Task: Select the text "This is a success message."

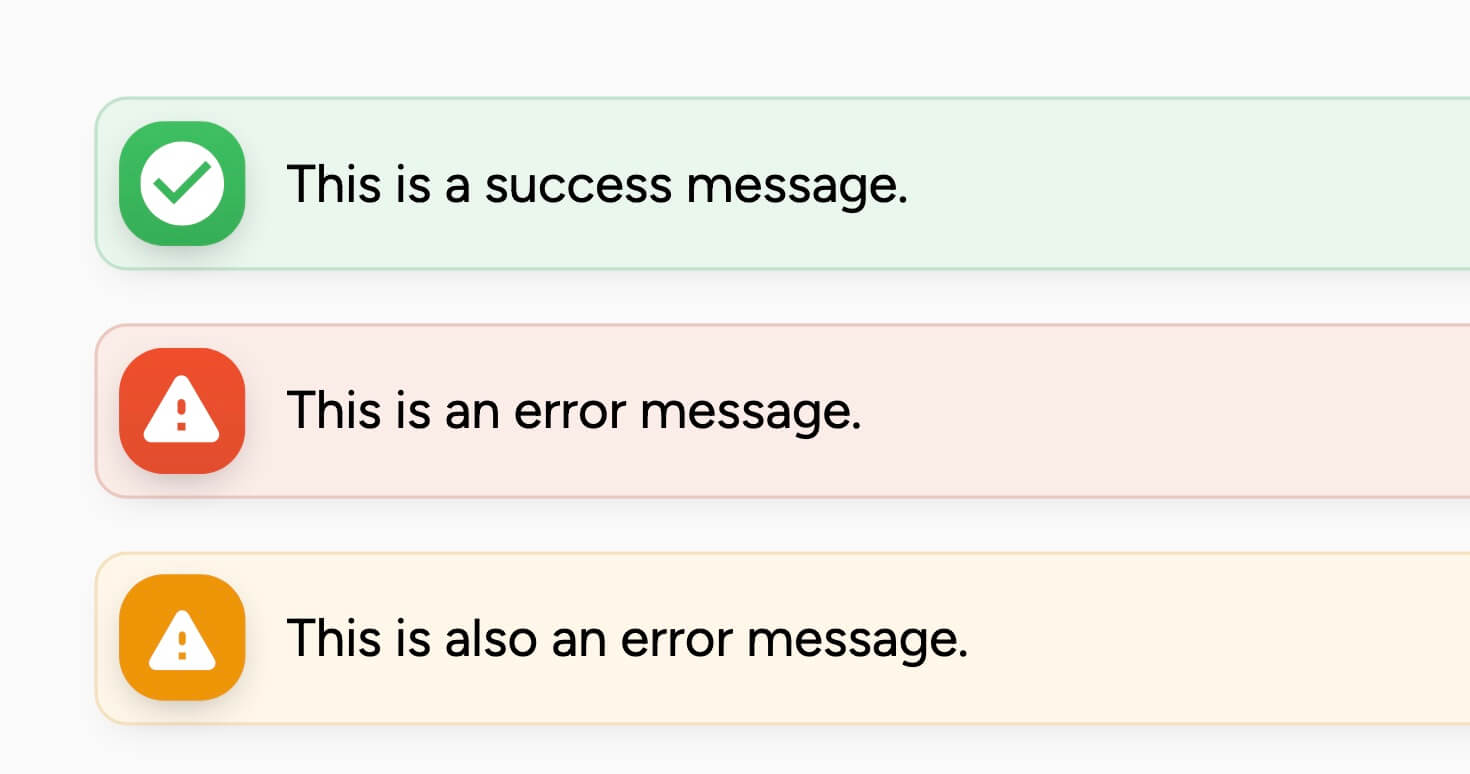Action: click(597, 185)
